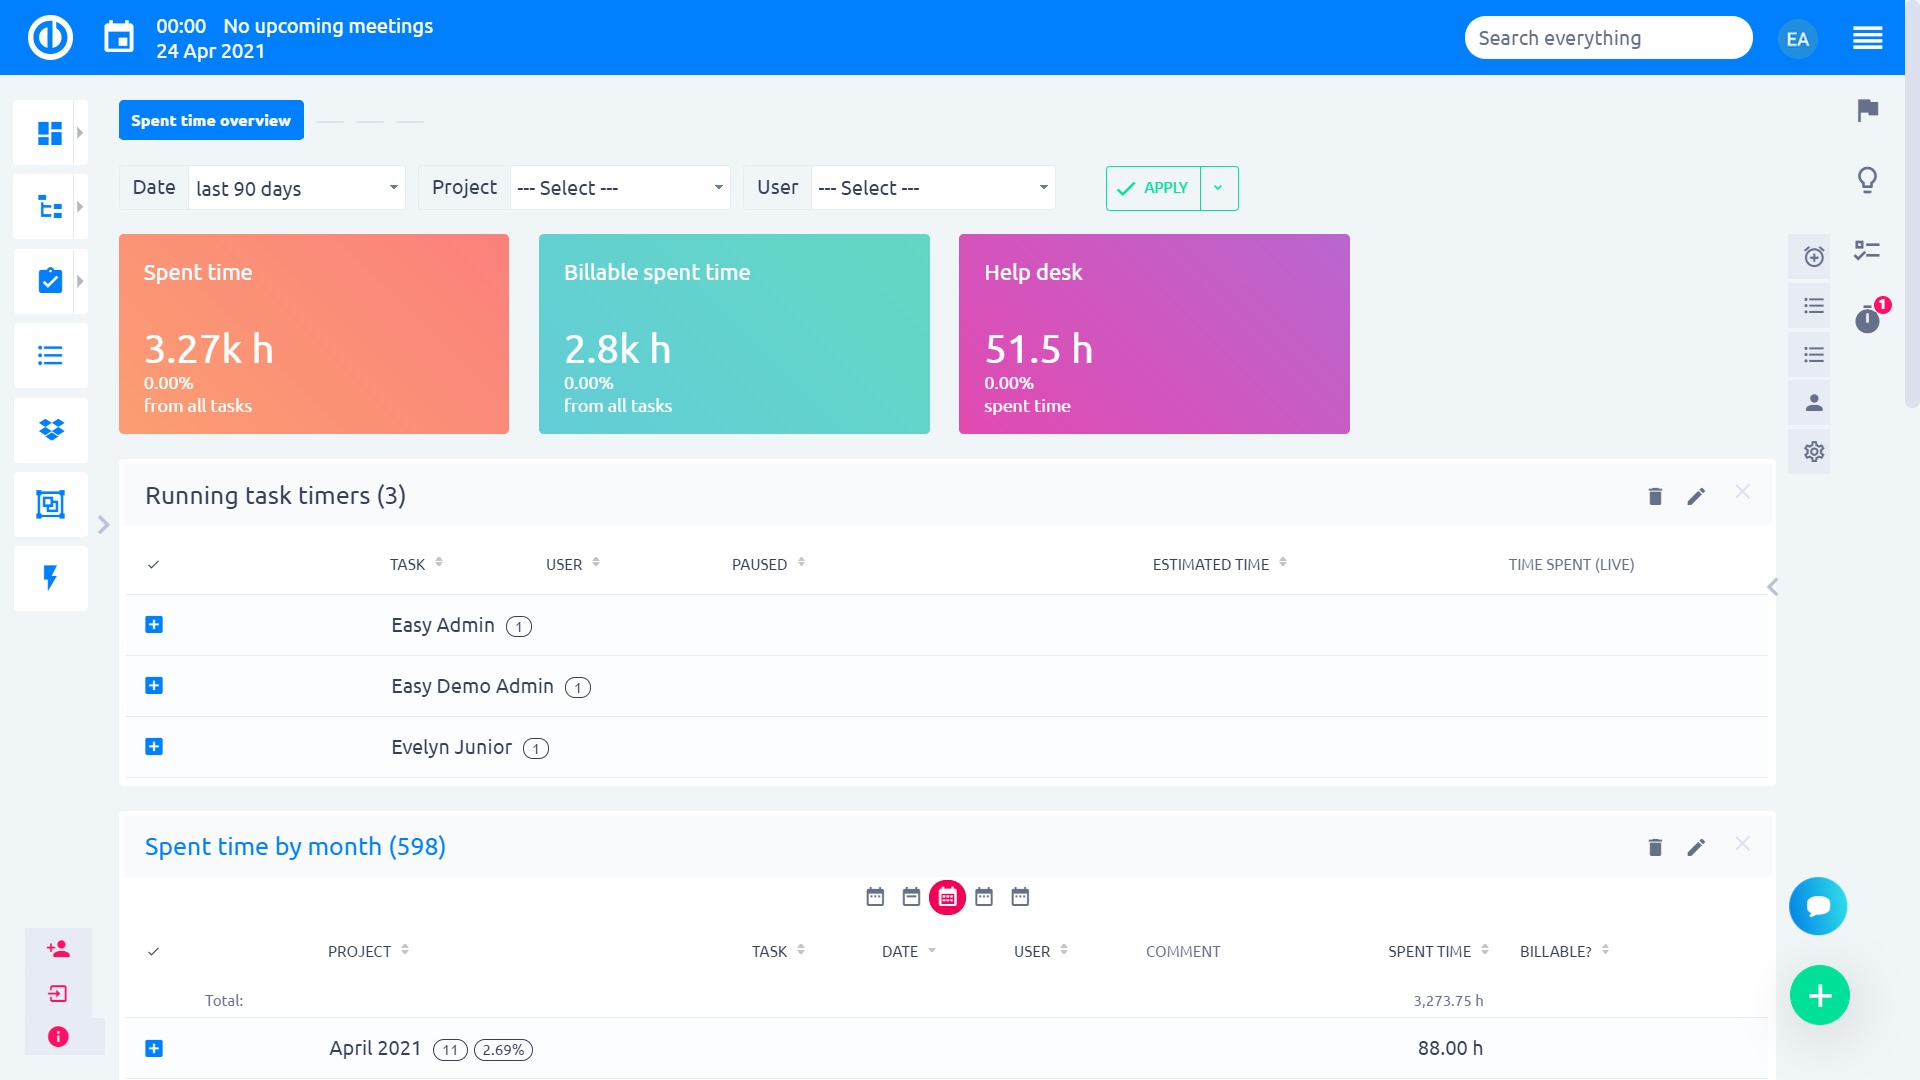The height and width of the screenshot is (1080, 1920).
Task: Select the tasks clipboard icon in sidebar
Action: tap(50, 281)
